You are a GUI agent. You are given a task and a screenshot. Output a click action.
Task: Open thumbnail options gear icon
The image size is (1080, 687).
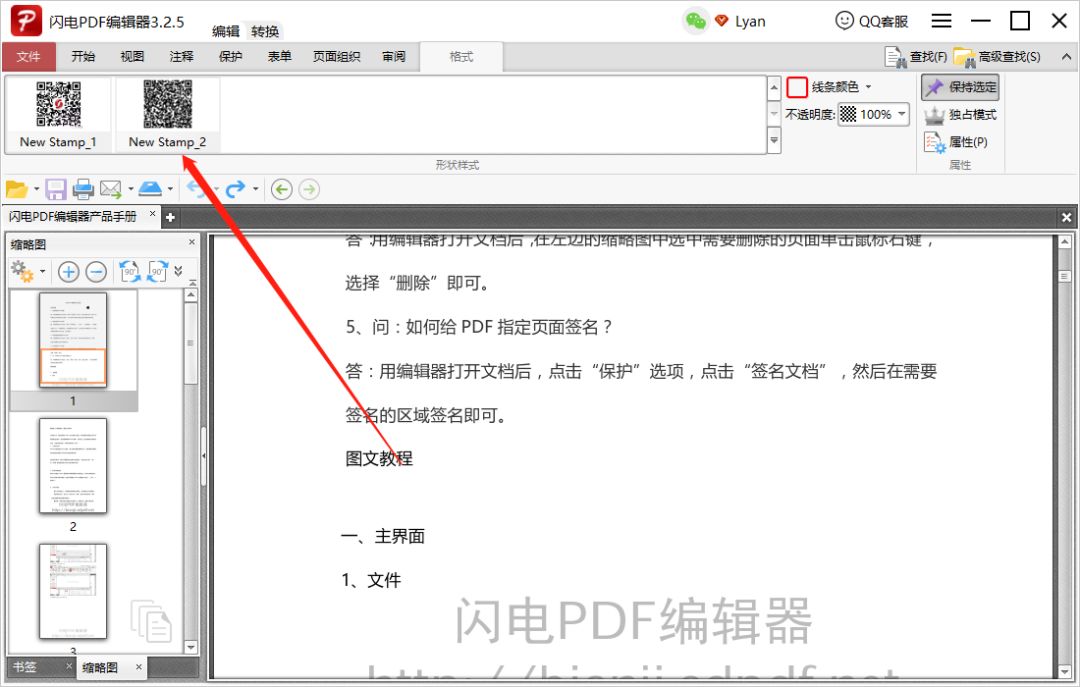22,271
